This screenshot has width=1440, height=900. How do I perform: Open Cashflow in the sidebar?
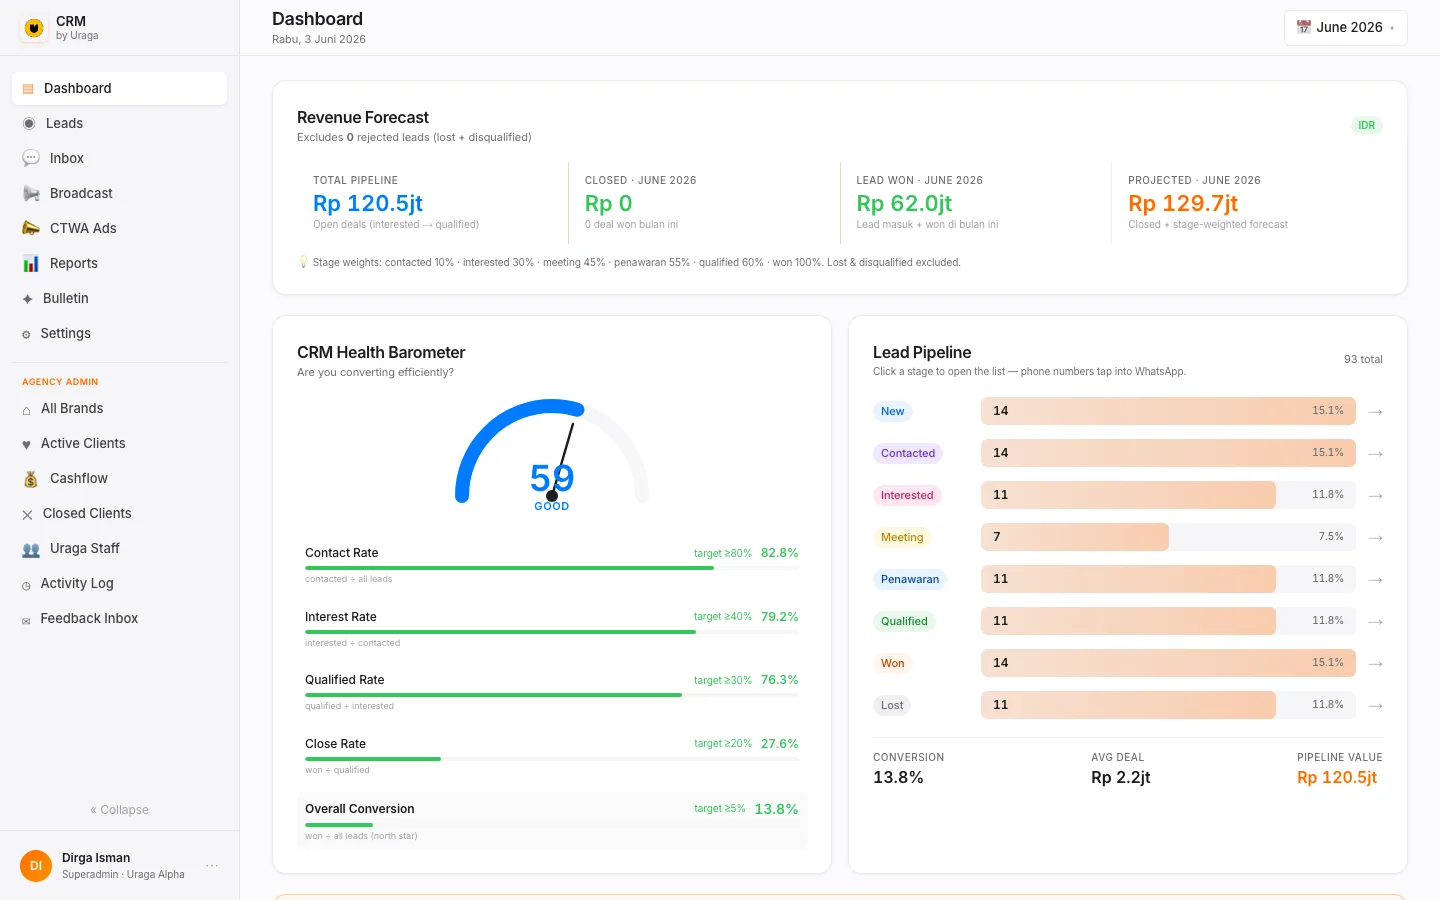[119, 478]
